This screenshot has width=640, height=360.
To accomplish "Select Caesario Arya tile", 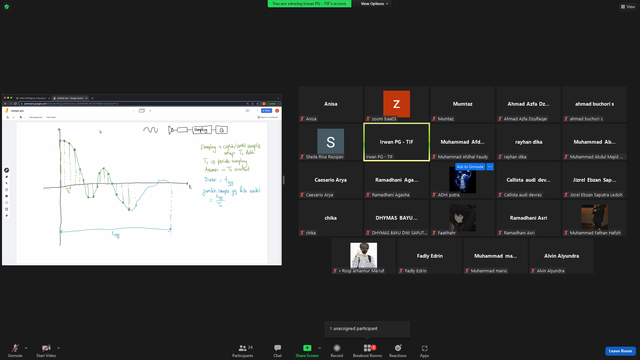I will tap(331, 180).
